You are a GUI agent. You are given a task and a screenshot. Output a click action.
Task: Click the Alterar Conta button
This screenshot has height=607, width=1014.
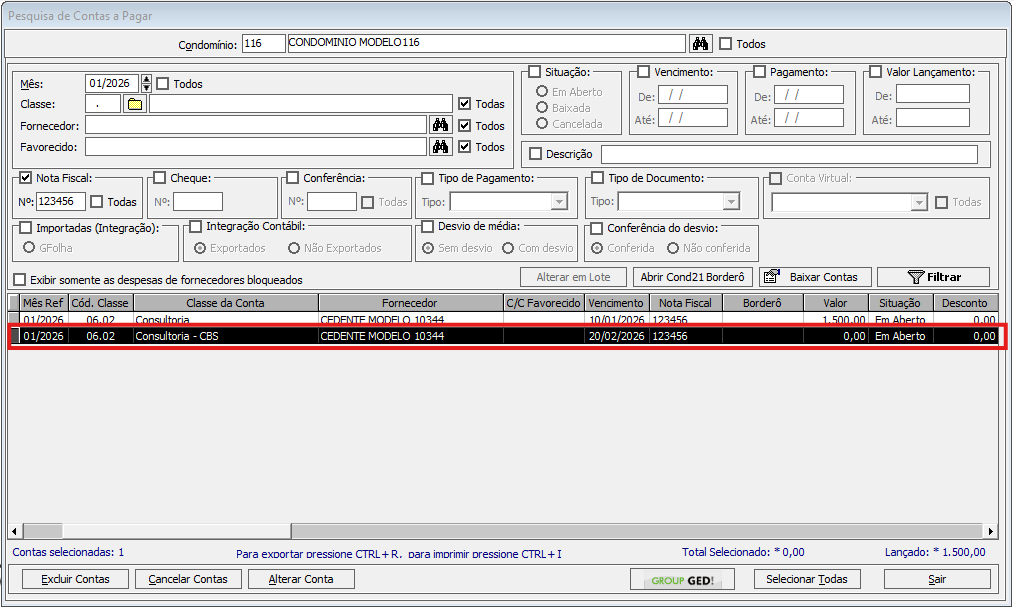coord(301,579)
